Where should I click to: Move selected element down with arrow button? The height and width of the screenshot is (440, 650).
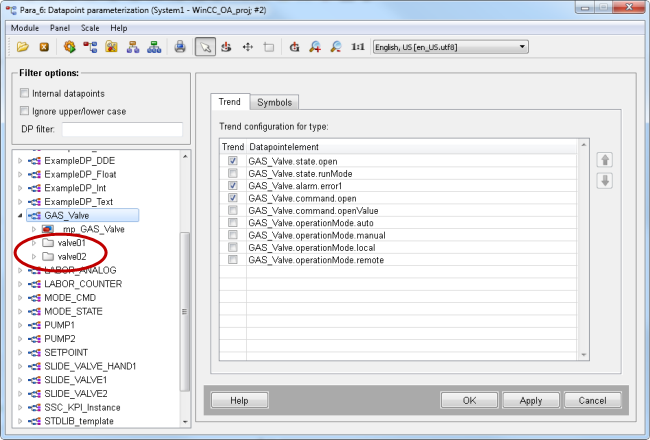tap(604, 181)
